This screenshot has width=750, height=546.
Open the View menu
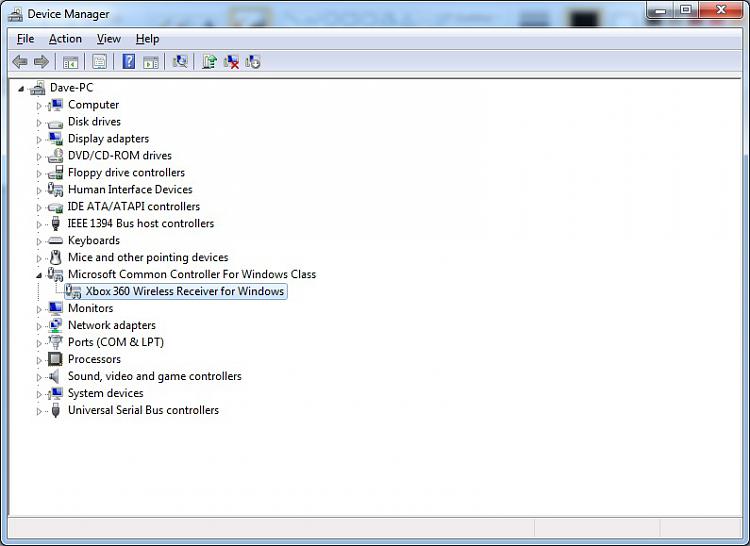pos(109,39)
